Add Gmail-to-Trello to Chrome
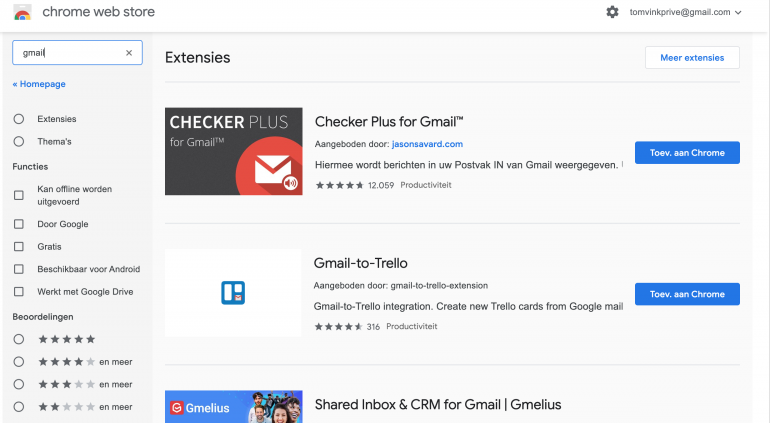 point(687,294)
